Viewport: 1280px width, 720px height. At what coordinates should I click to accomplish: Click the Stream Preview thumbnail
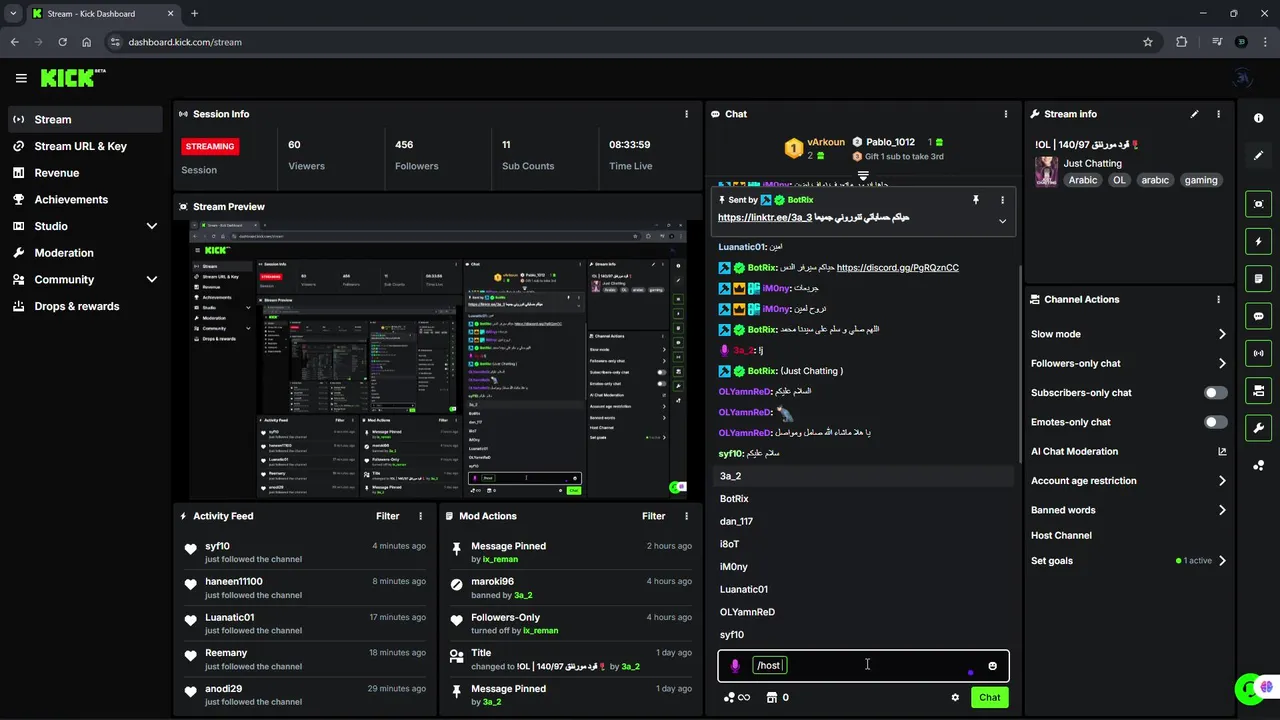point(438,360)
